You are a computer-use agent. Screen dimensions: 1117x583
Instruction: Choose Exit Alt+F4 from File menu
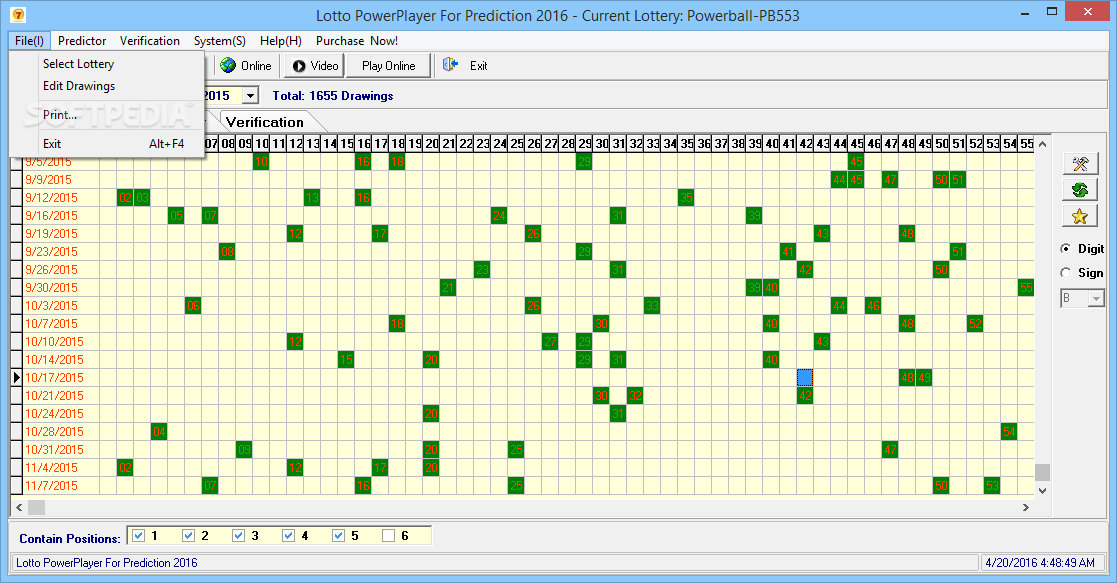point(107,144)
